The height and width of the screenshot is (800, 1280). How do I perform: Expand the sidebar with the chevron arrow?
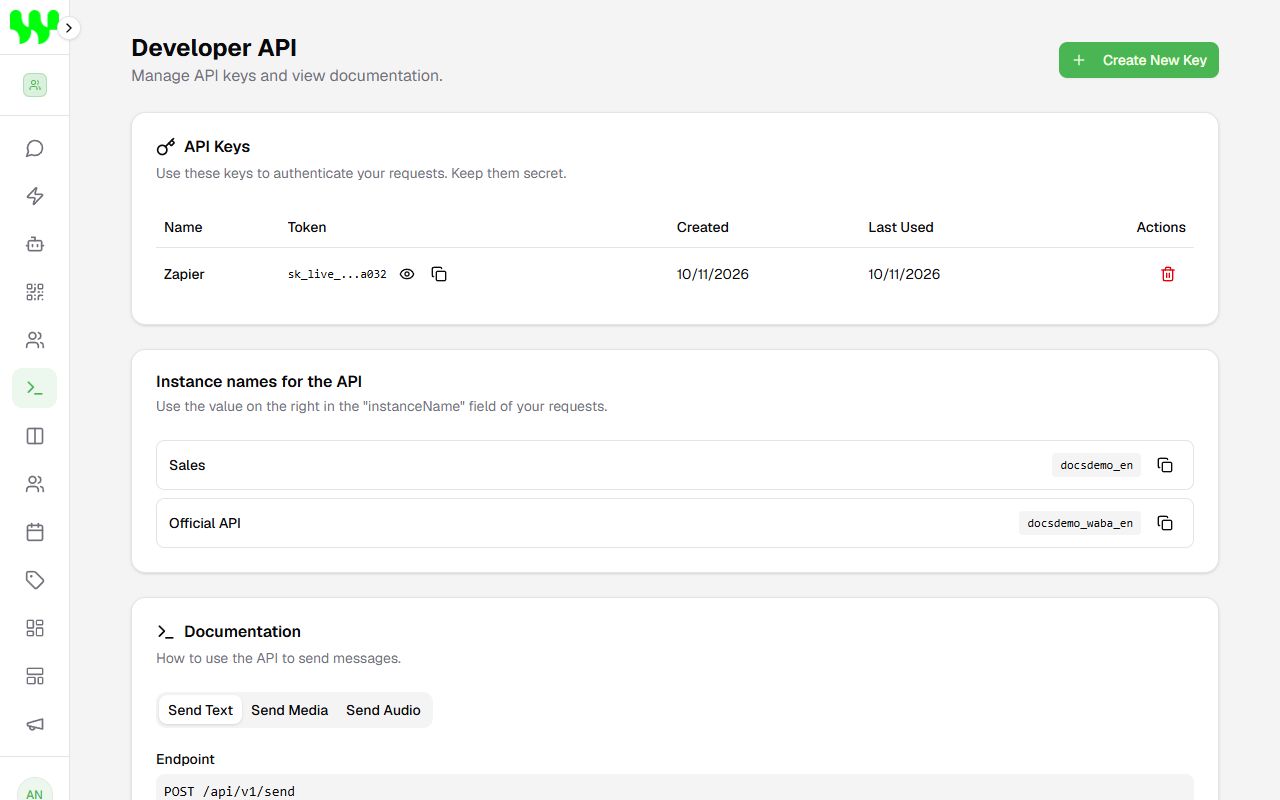click(x=68, y=28)
